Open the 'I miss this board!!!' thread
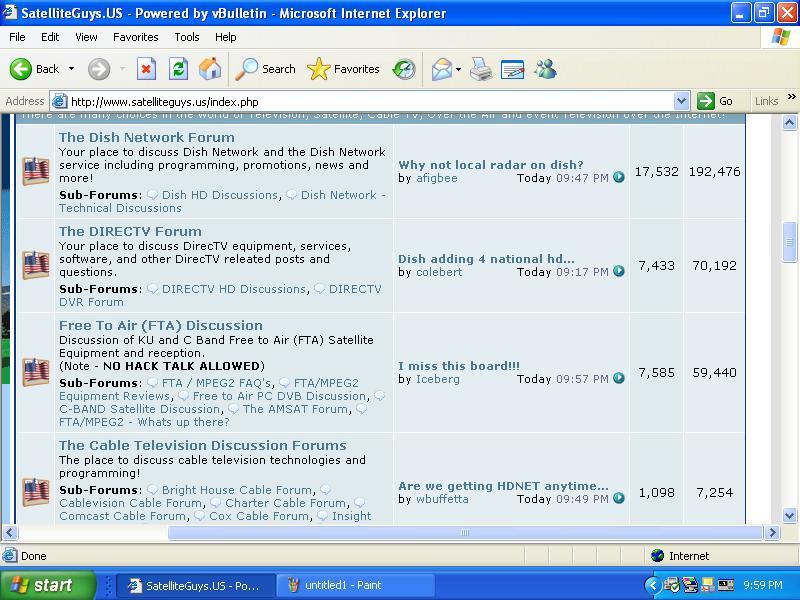The width and height of the screenshot is (800, 600). (459, 366)
